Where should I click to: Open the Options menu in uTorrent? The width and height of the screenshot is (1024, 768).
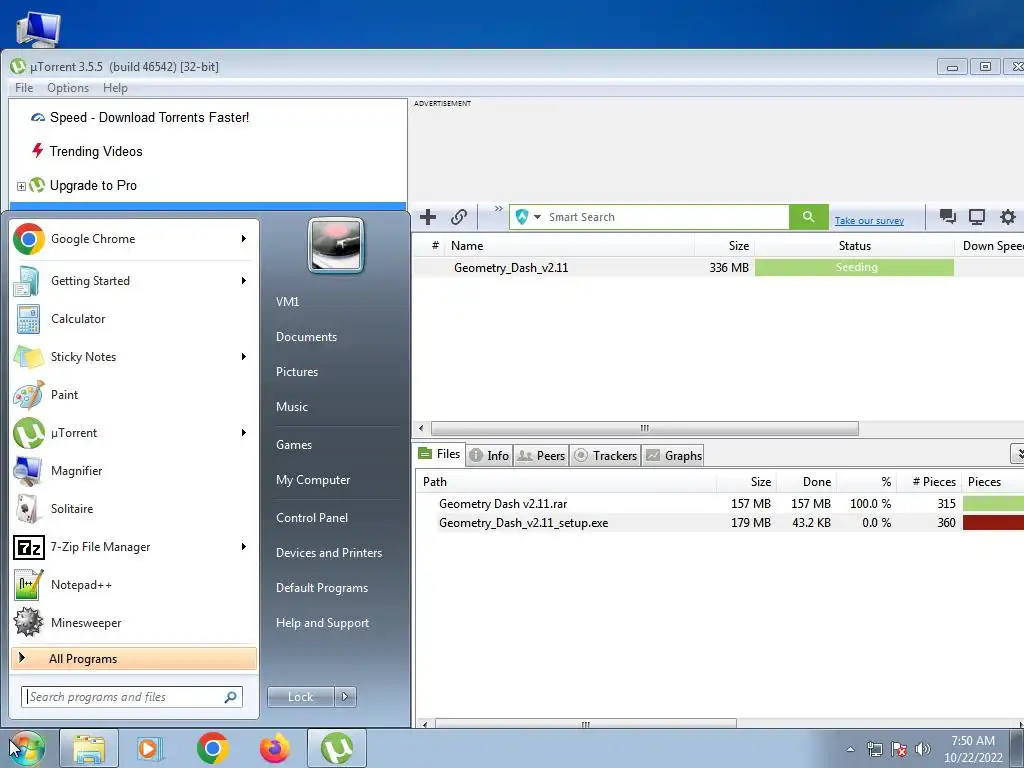(68, 88)
